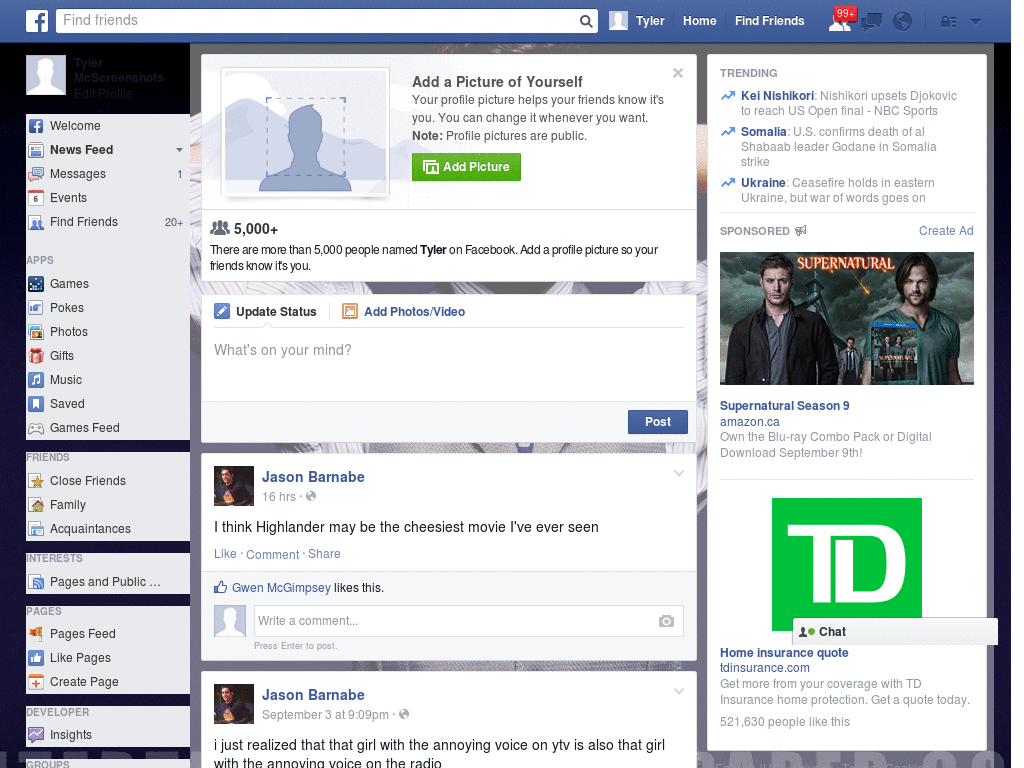Open the Kei Nishikori trending topic
Image resolution: width=1024 pixels, height=768 pixels.
click(777, 96)
